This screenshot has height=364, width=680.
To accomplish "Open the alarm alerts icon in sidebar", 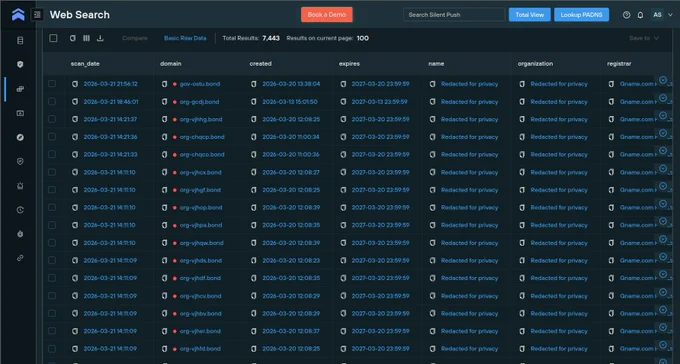I will pos(20,186).
